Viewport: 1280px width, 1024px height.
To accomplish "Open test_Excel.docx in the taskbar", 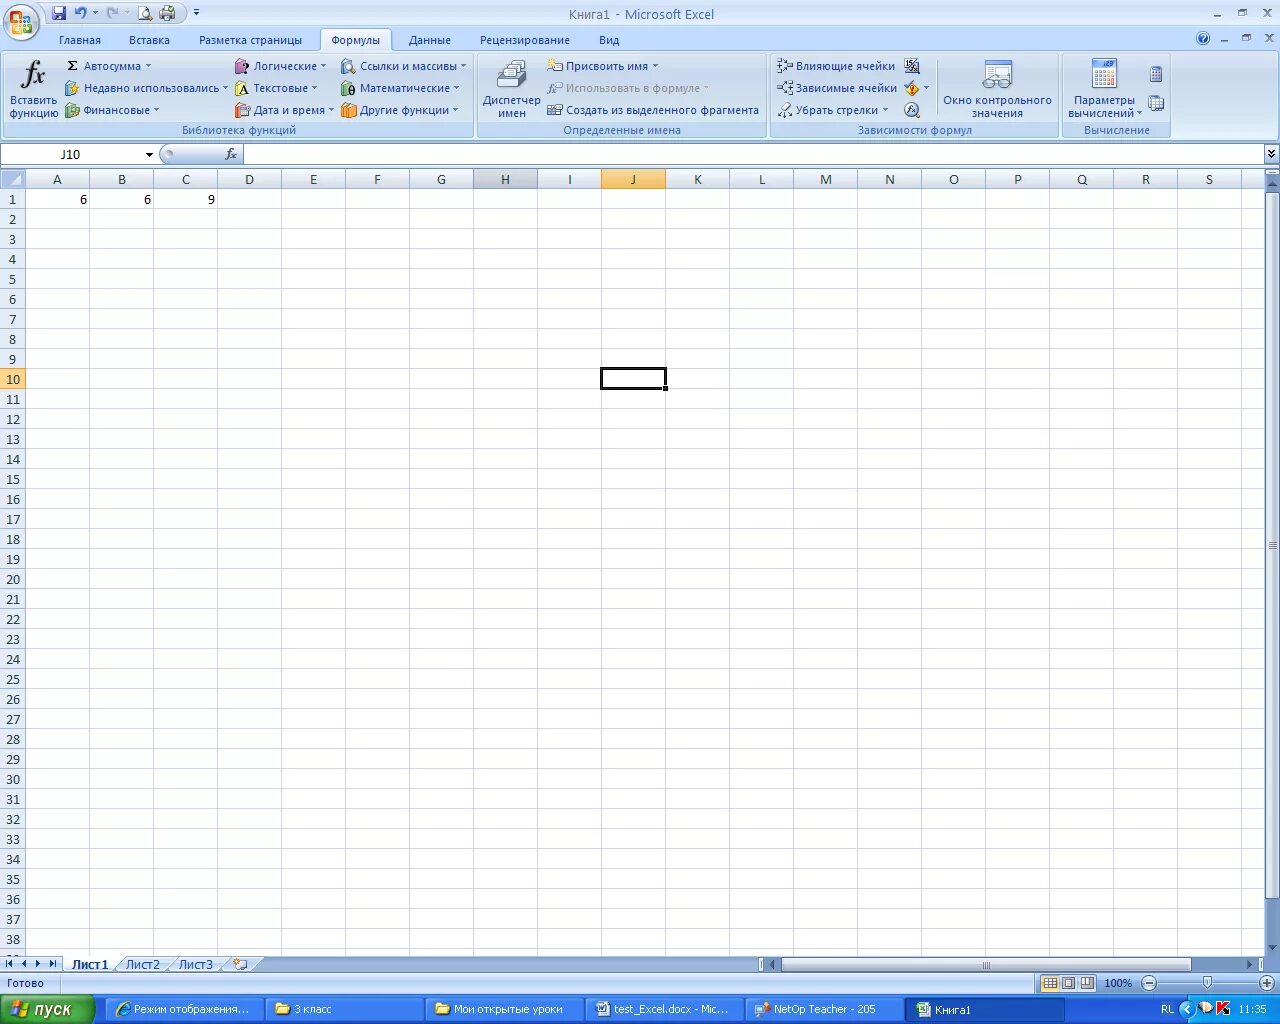I will 664,1009.
